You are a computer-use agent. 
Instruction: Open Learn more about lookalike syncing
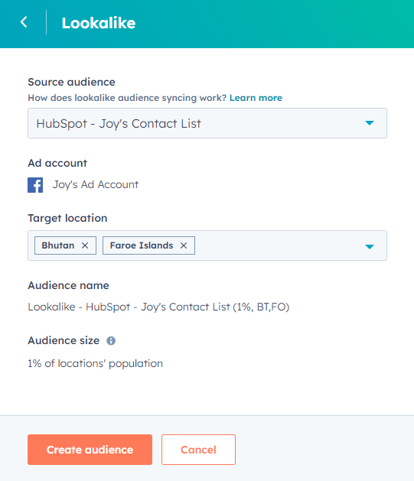tap(256, 98)
